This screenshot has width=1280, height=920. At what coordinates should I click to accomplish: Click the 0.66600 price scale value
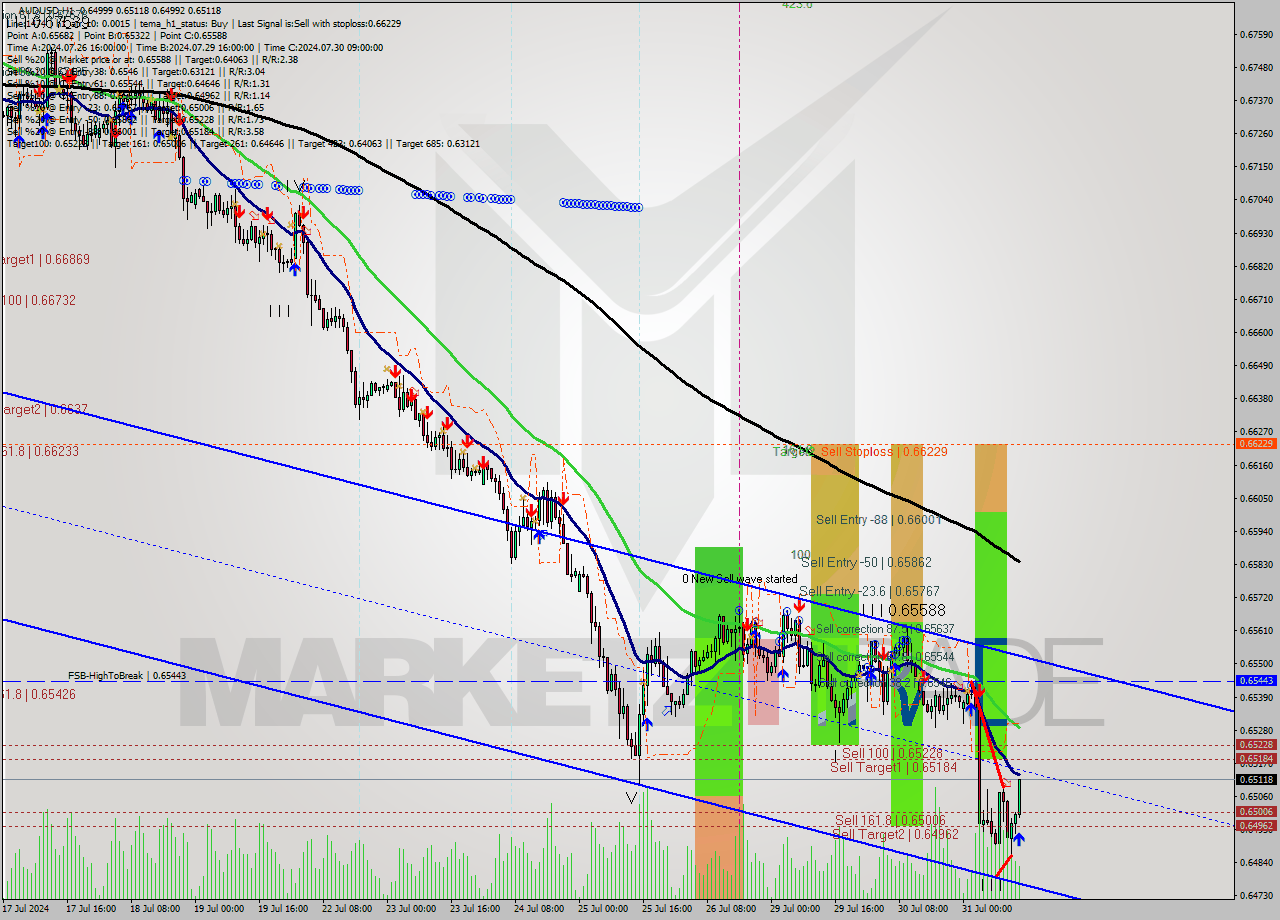click(1255, 332)
